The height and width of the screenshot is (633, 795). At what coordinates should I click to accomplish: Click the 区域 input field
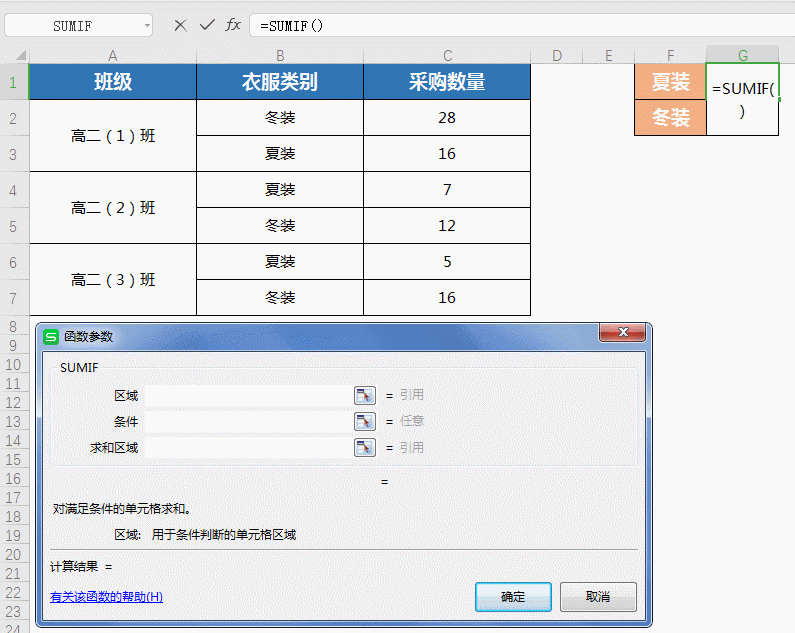coord(248,395)
